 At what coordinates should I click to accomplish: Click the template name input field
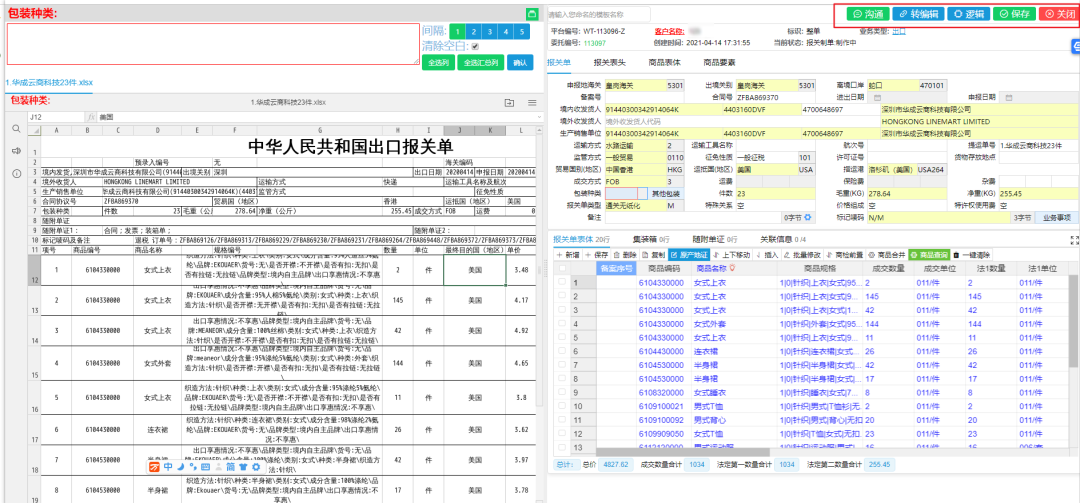[598, 14]
